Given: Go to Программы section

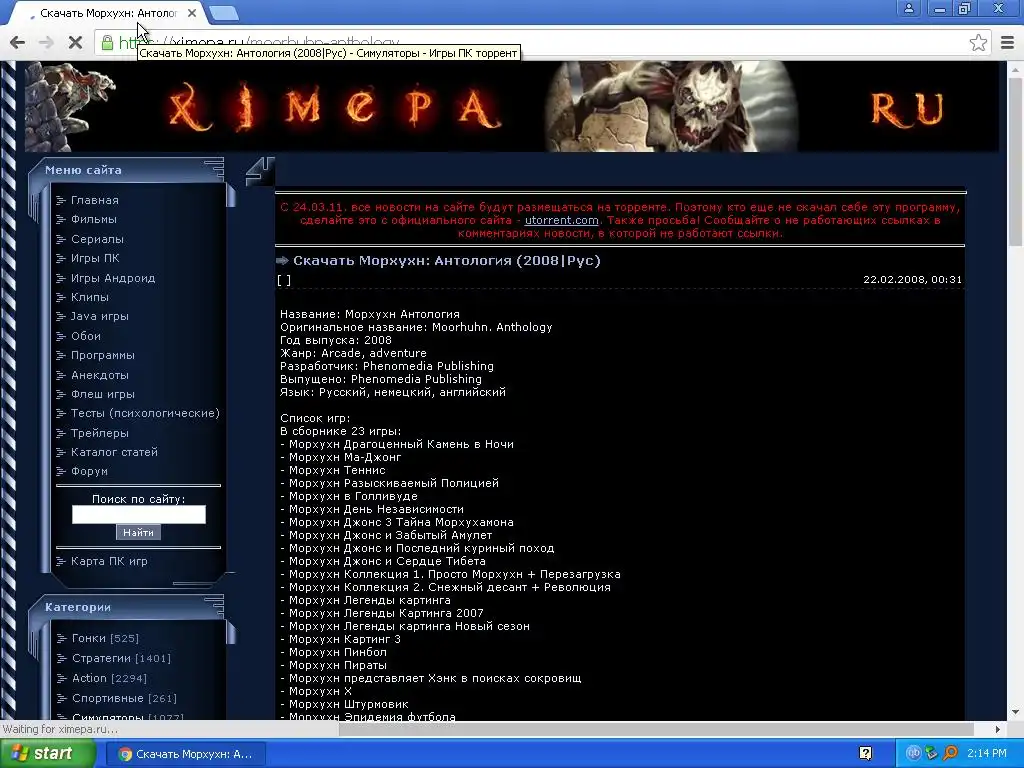Looking at the screenshot, I should click(103, 355).
